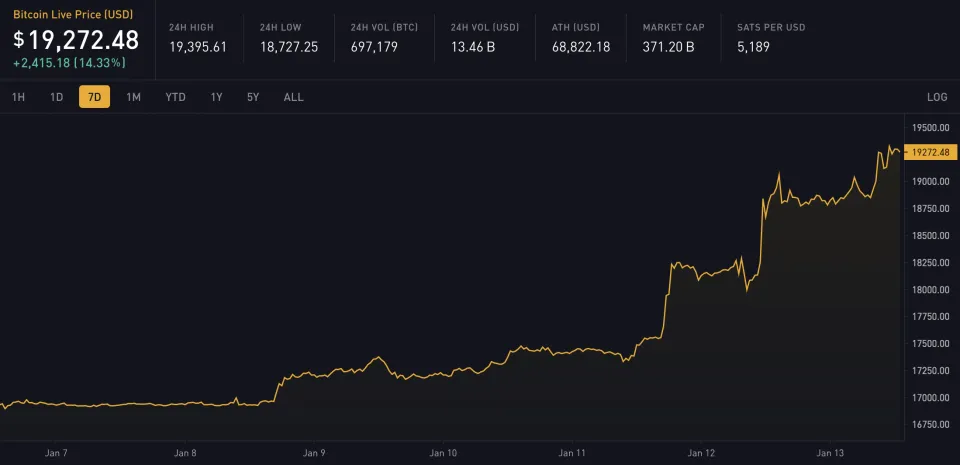Image resolution: width=960 pixels, height=465 pixels.
Task: Click the yellow 19272.48 price tag on axis
Action: click(x=930, y=152)
